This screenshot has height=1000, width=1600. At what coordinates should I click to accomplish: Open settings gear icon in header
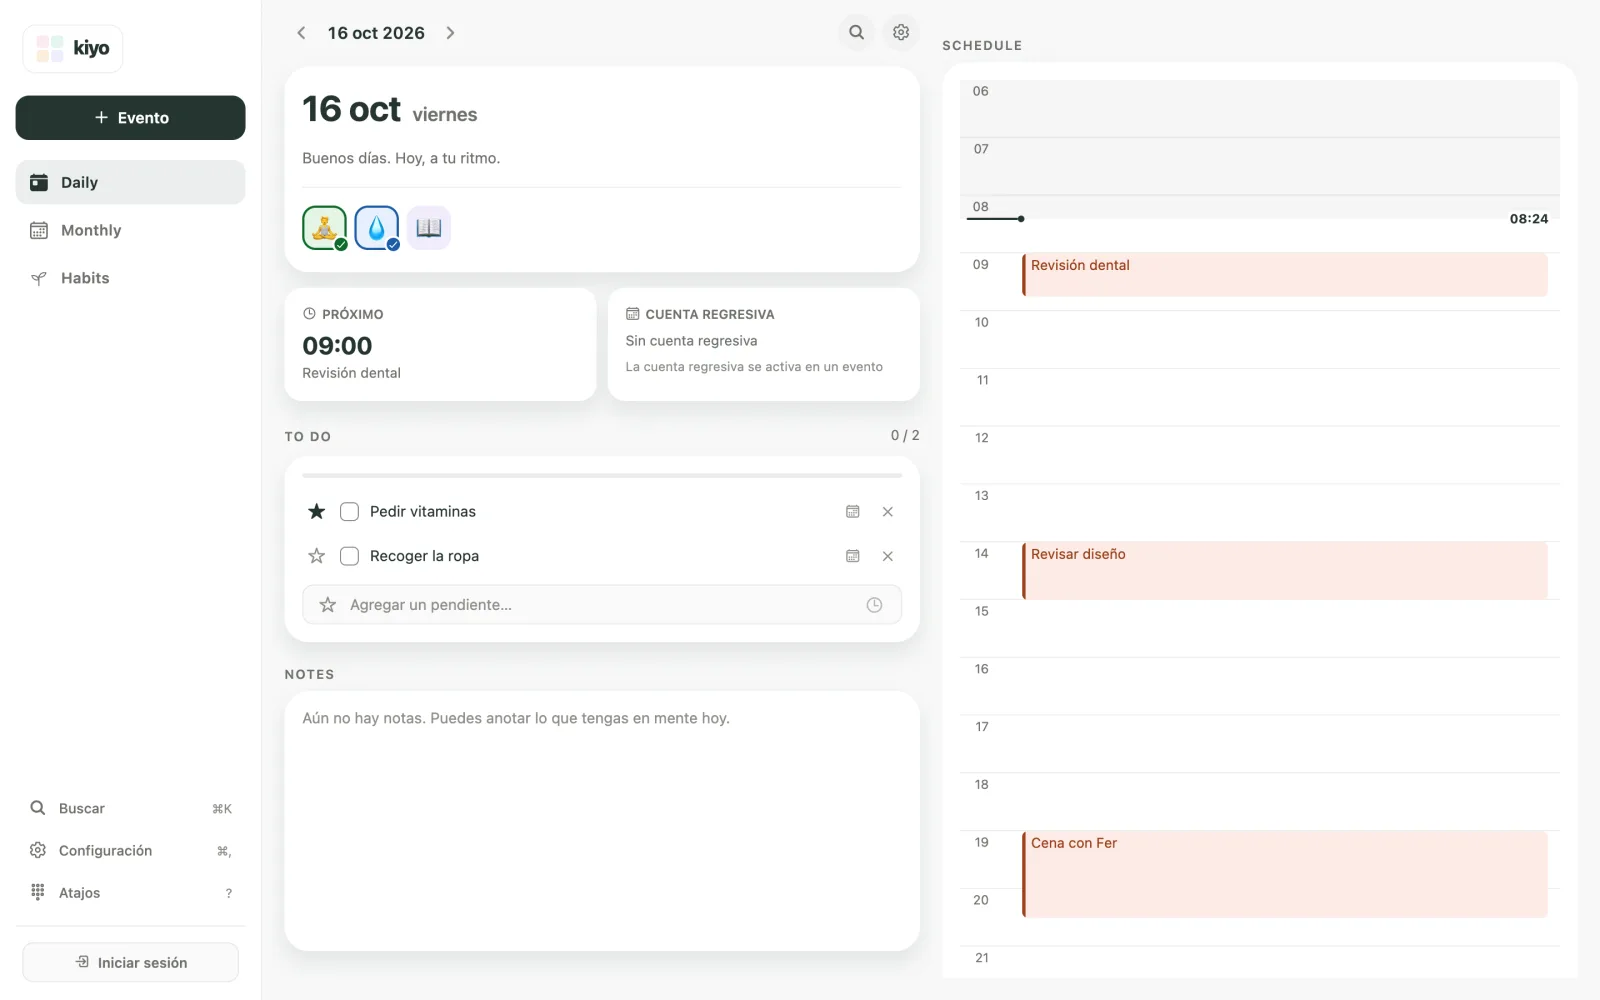click(901, 32)
